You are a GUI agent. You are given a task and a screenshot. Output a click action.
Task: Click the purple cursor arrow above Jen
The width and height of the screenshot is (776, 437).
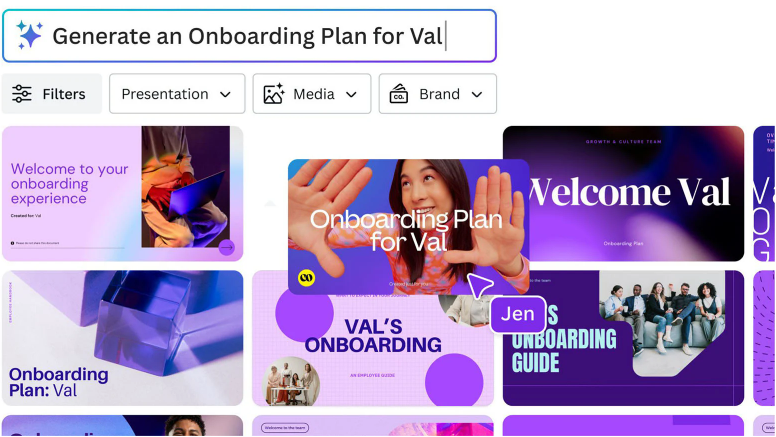click(x=479, y=285)
